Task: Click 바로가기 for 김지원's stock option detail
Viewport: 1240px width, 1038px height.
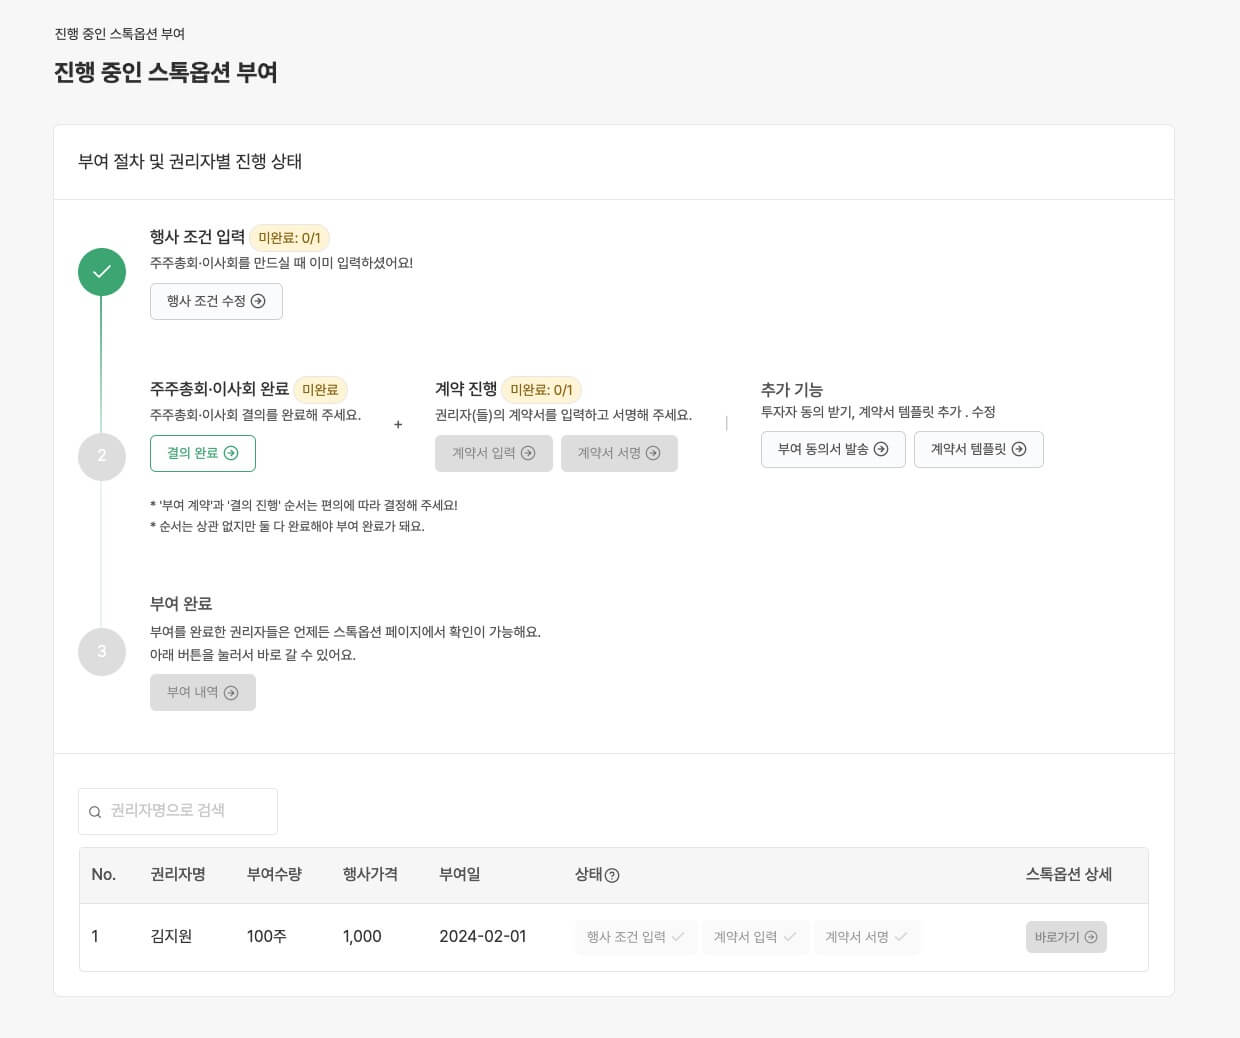Action: 1066,937
